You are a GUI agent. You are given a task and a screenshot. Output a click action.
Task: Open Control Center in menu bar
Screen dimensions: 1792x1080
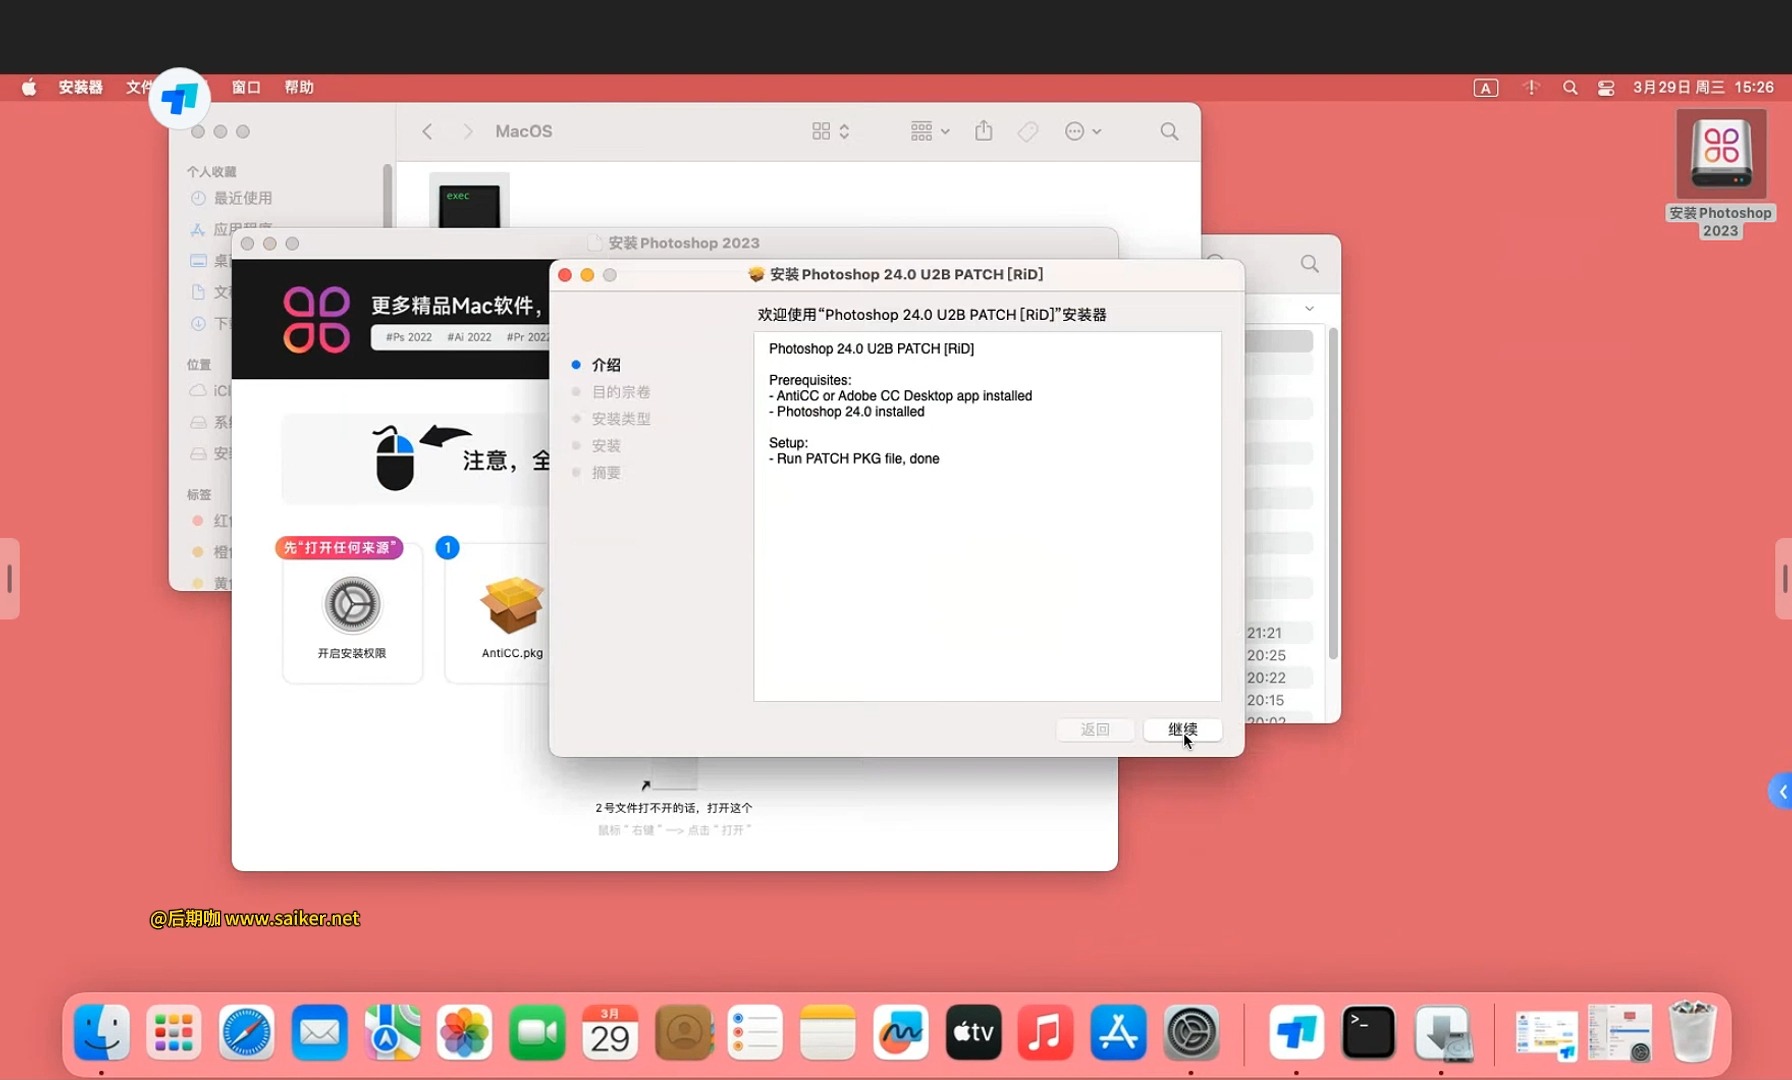point(1606,88)
